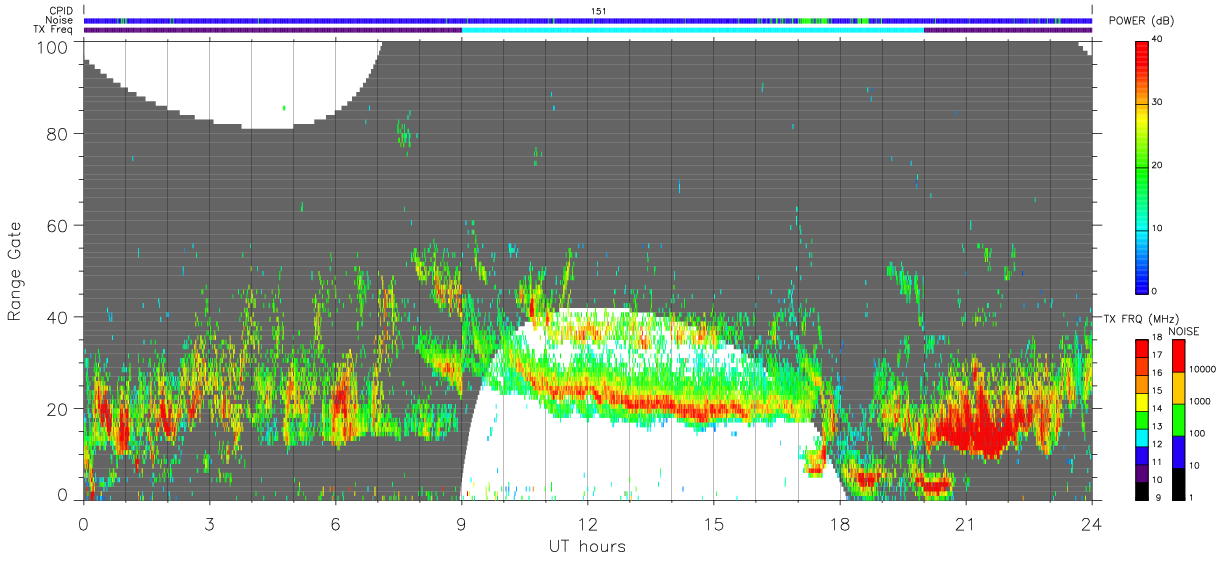The image size is (1228, 567).
Task: Click the UT hours axis title
Action: (x=587, y=546)
